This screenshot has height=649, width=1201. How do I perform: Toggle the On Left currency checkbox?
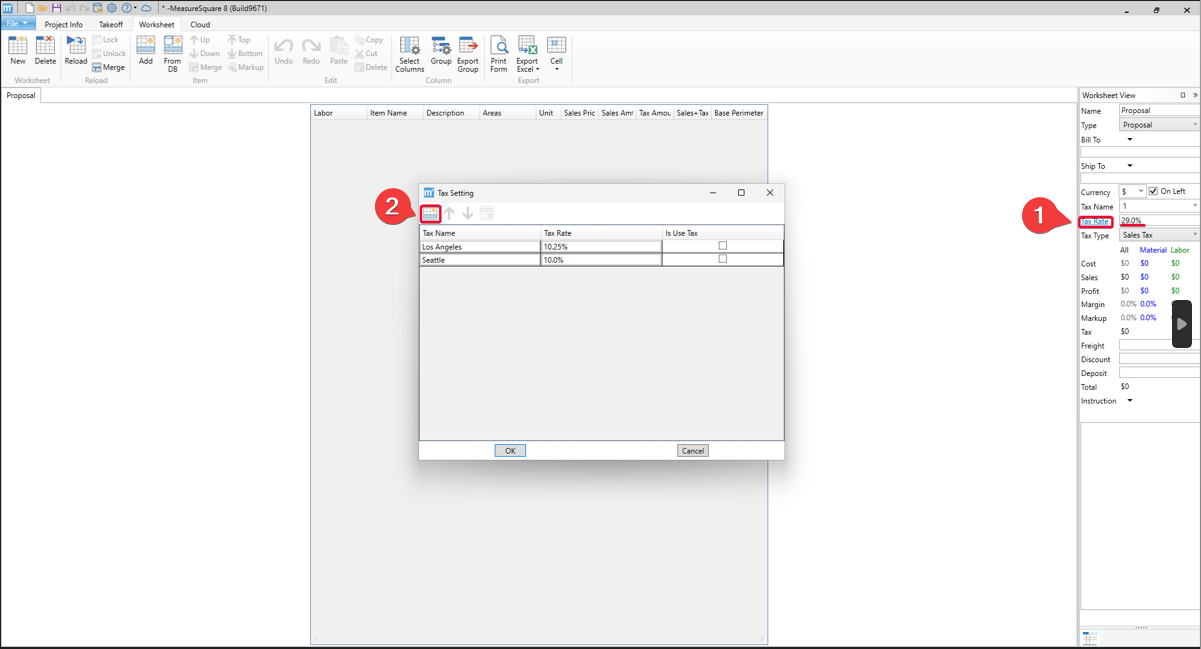1153,191
